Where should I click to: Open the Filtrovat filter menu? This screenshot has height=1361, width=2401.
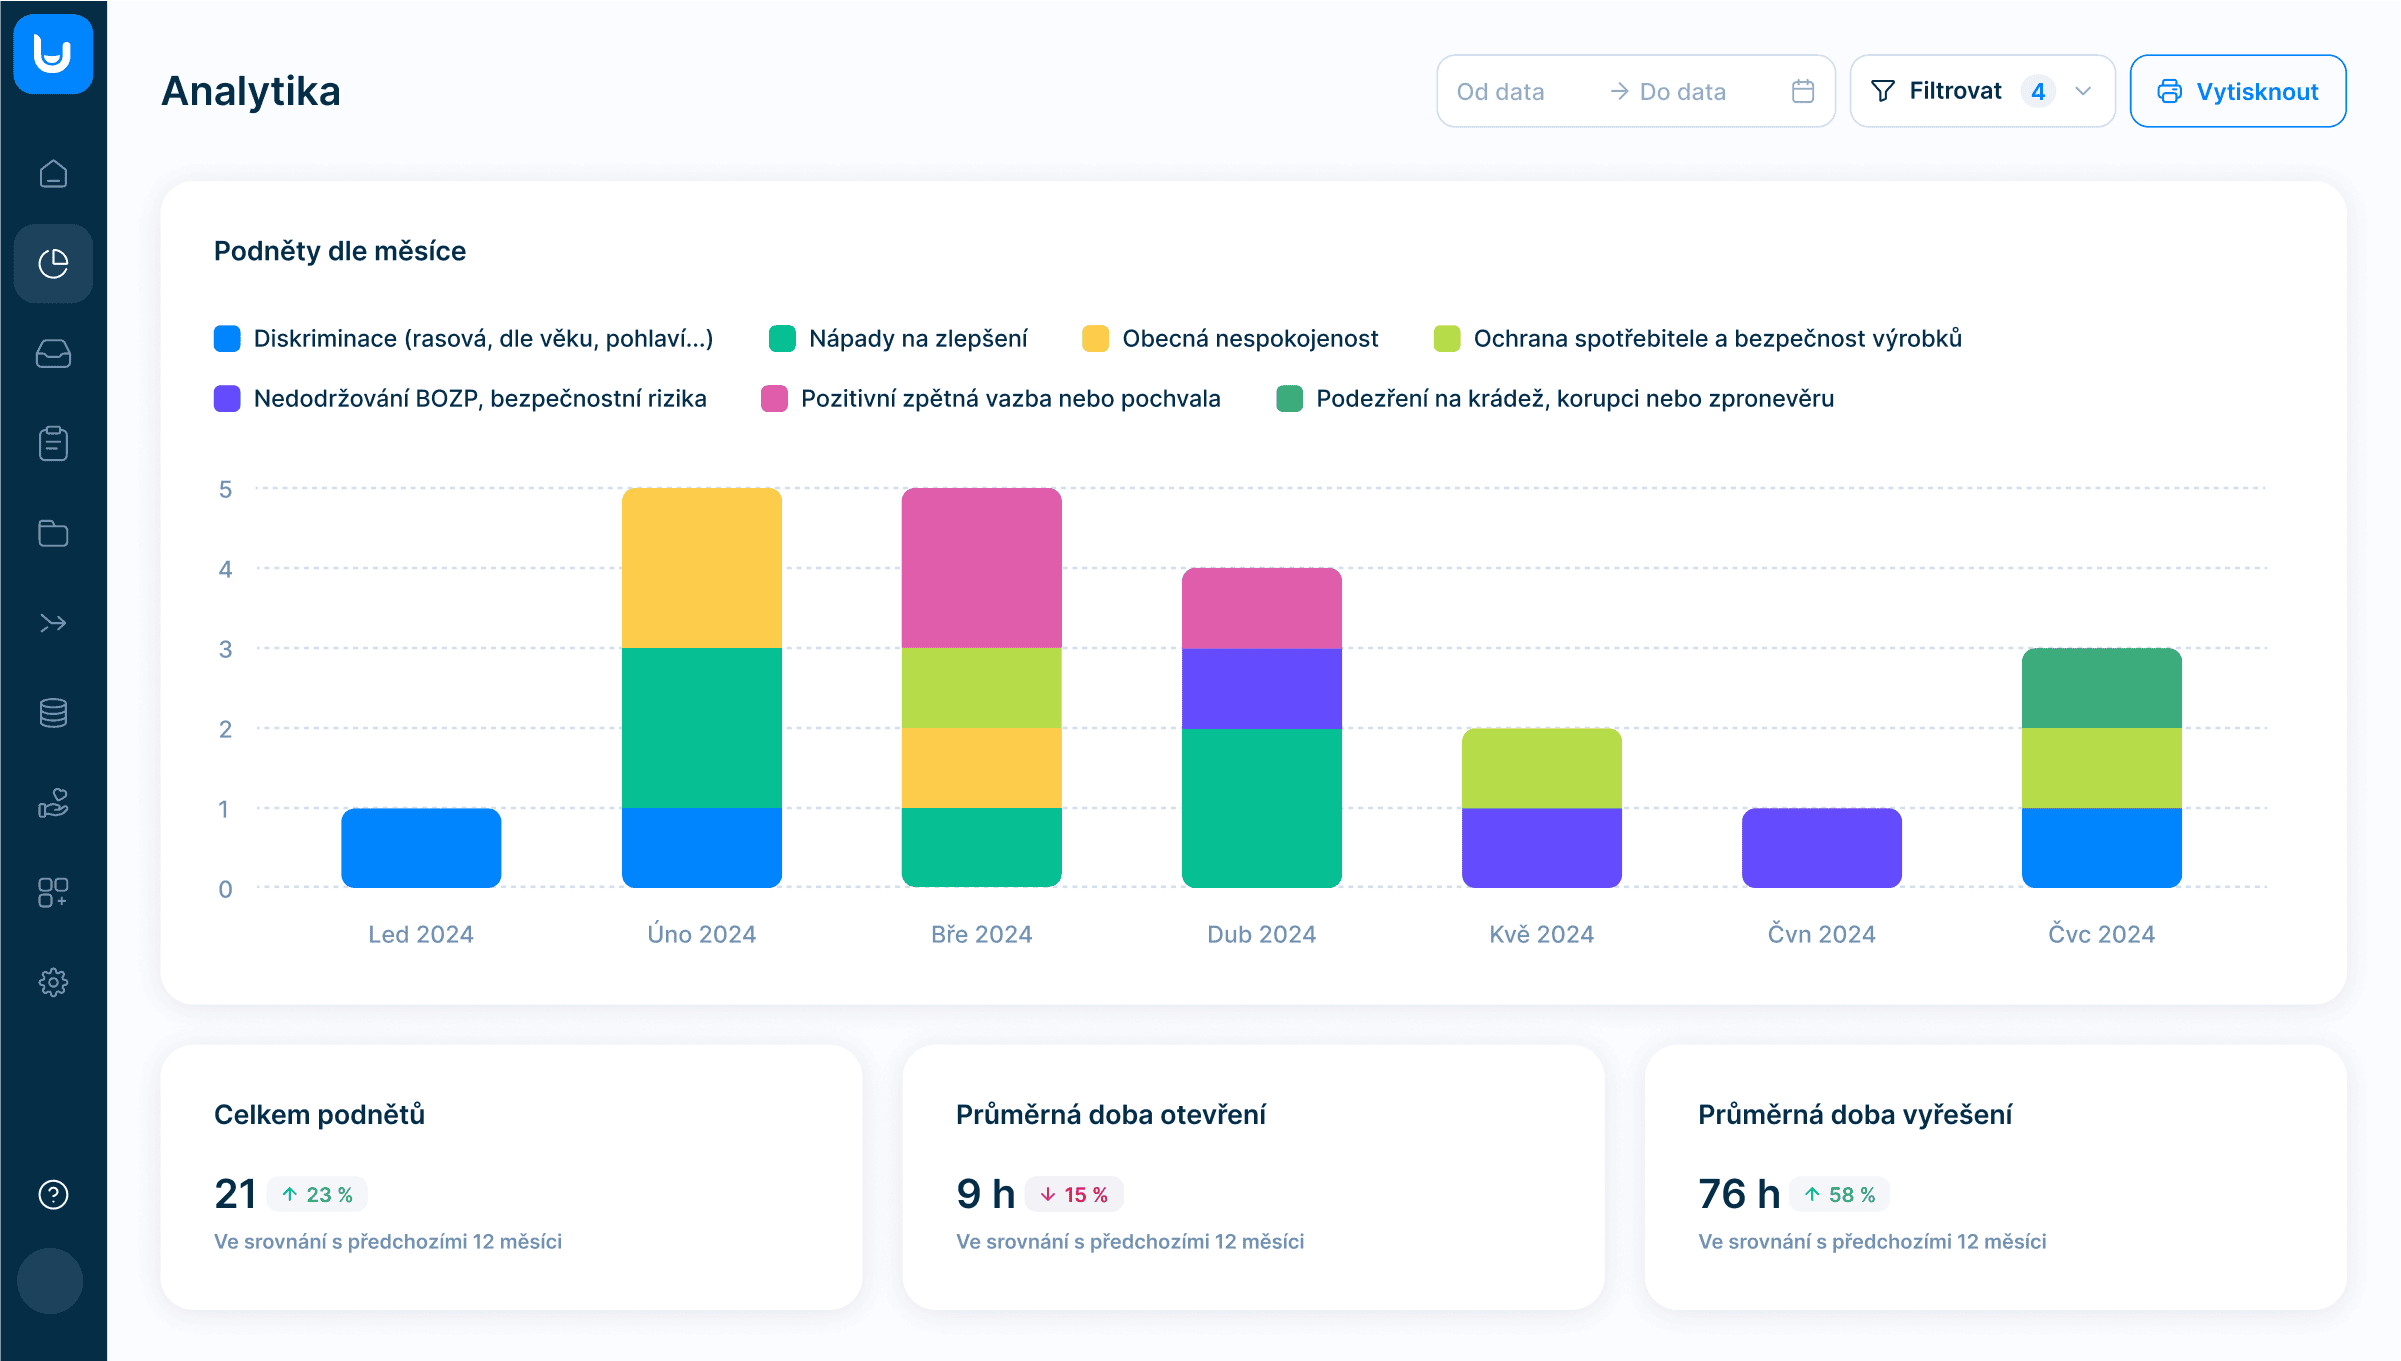click(1955, 91)
